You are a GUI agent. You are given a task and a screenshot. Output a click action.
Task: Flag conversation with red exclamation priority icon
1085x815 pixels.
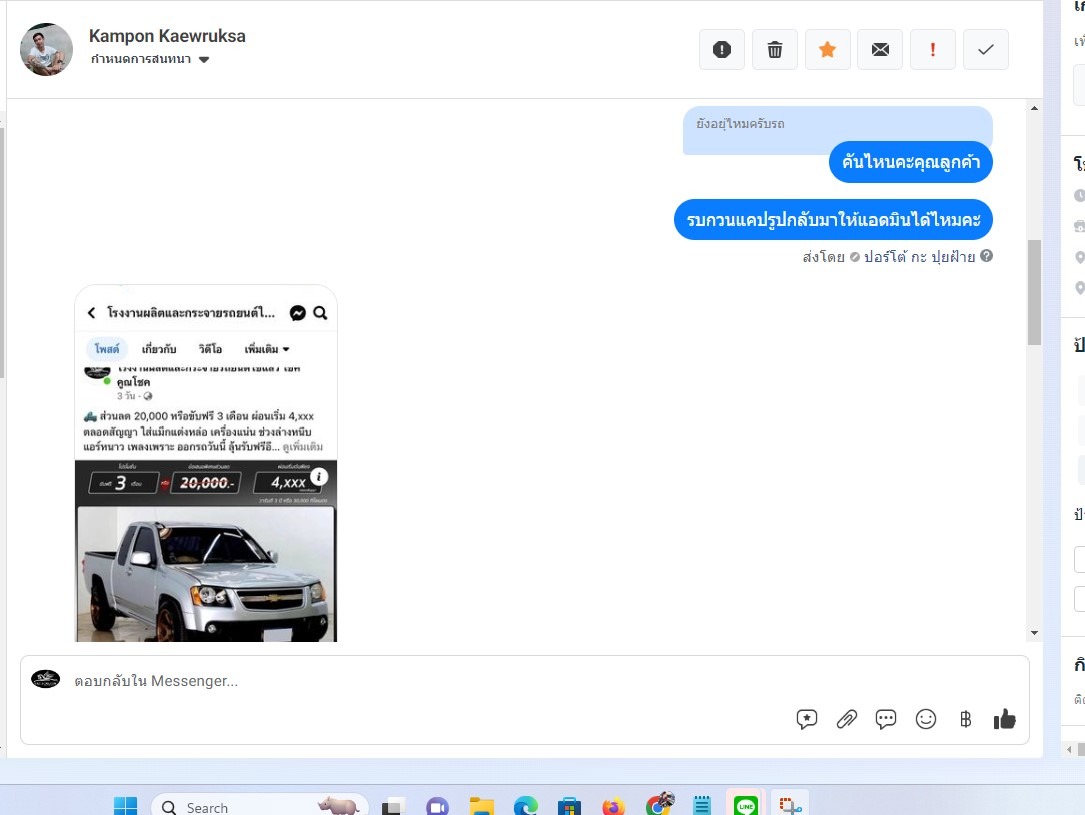click(933, 49)
